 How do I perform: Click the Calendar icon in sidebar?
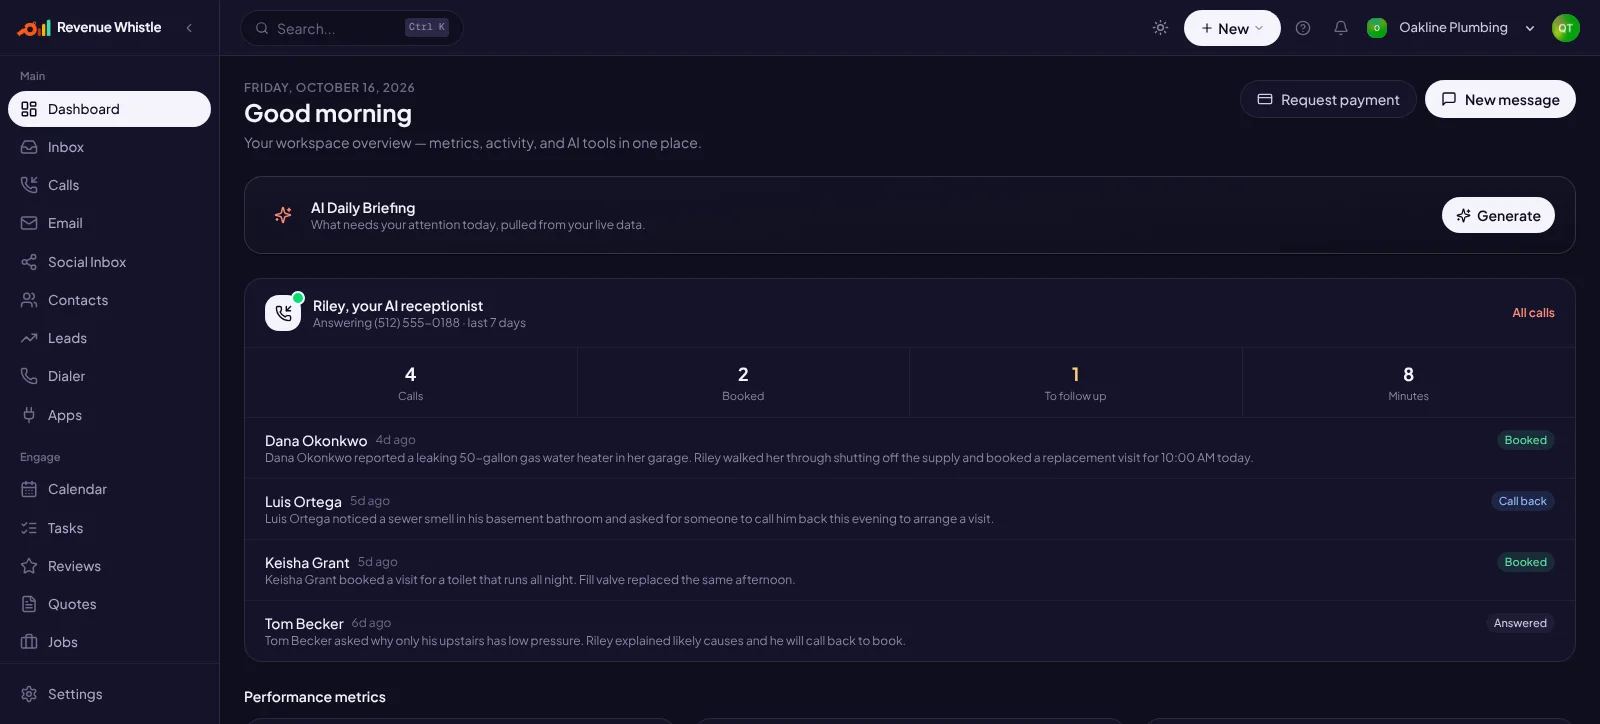tap(29, 489)
